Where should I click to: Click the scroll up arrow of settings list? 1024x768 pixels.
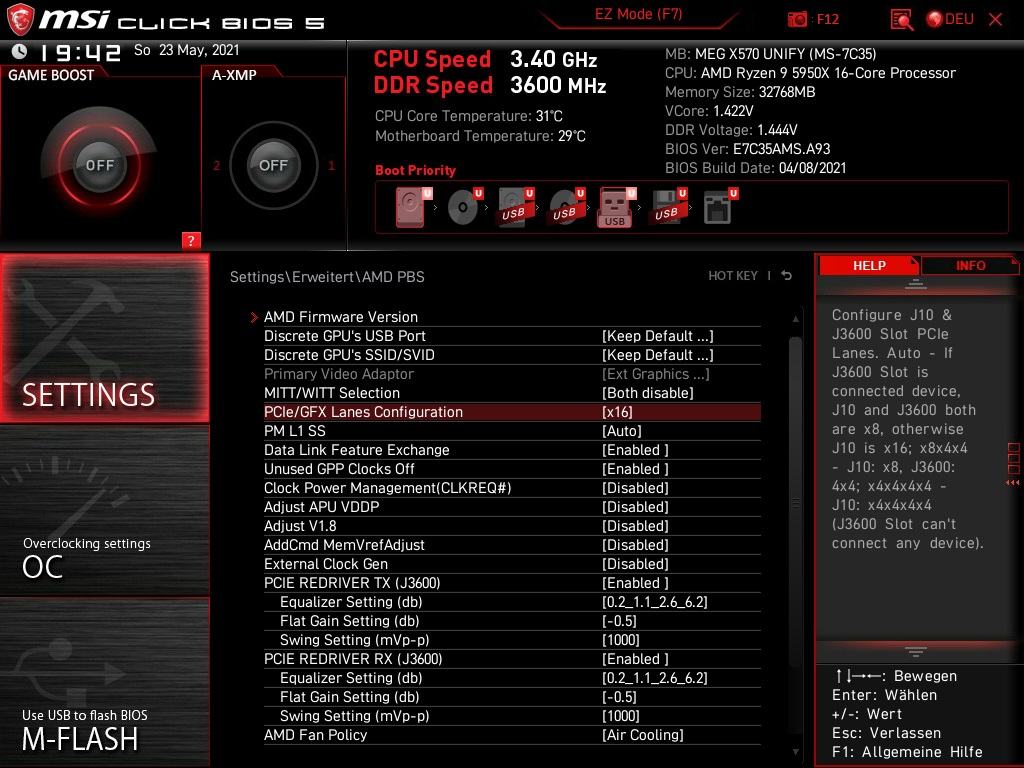(795, 319)
